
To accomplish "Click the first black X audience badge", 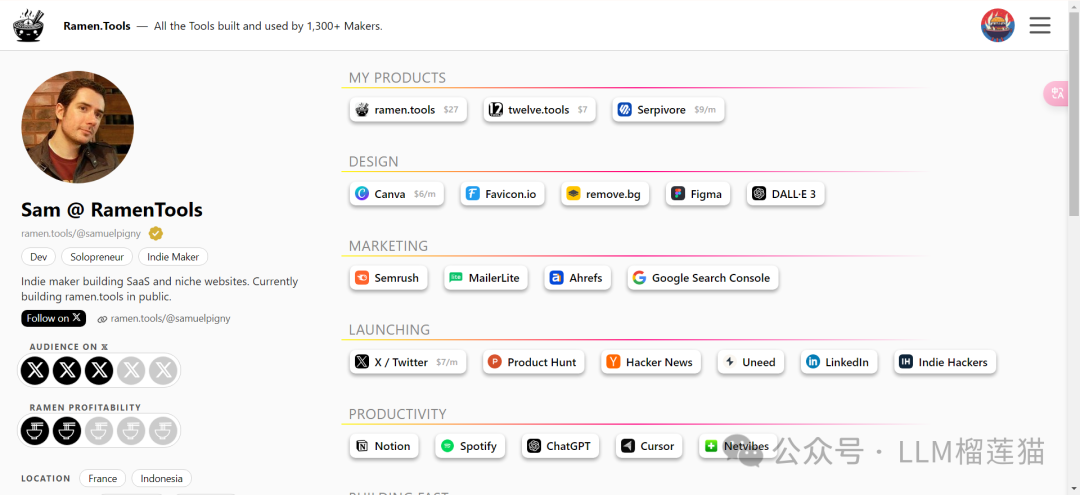I will [34, 370].
